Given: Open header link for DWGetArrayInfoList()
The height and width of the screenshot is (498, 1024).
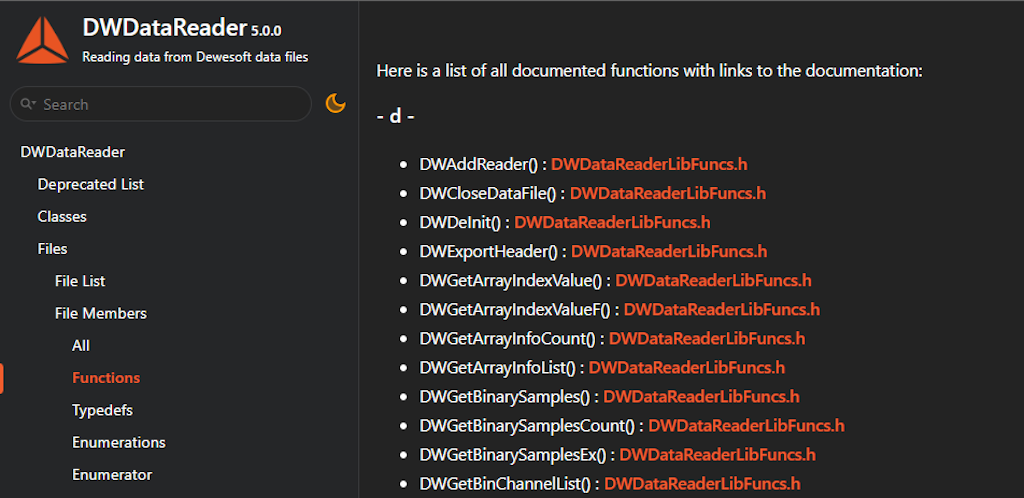Looking at the screenshot, I should (687, 367).
